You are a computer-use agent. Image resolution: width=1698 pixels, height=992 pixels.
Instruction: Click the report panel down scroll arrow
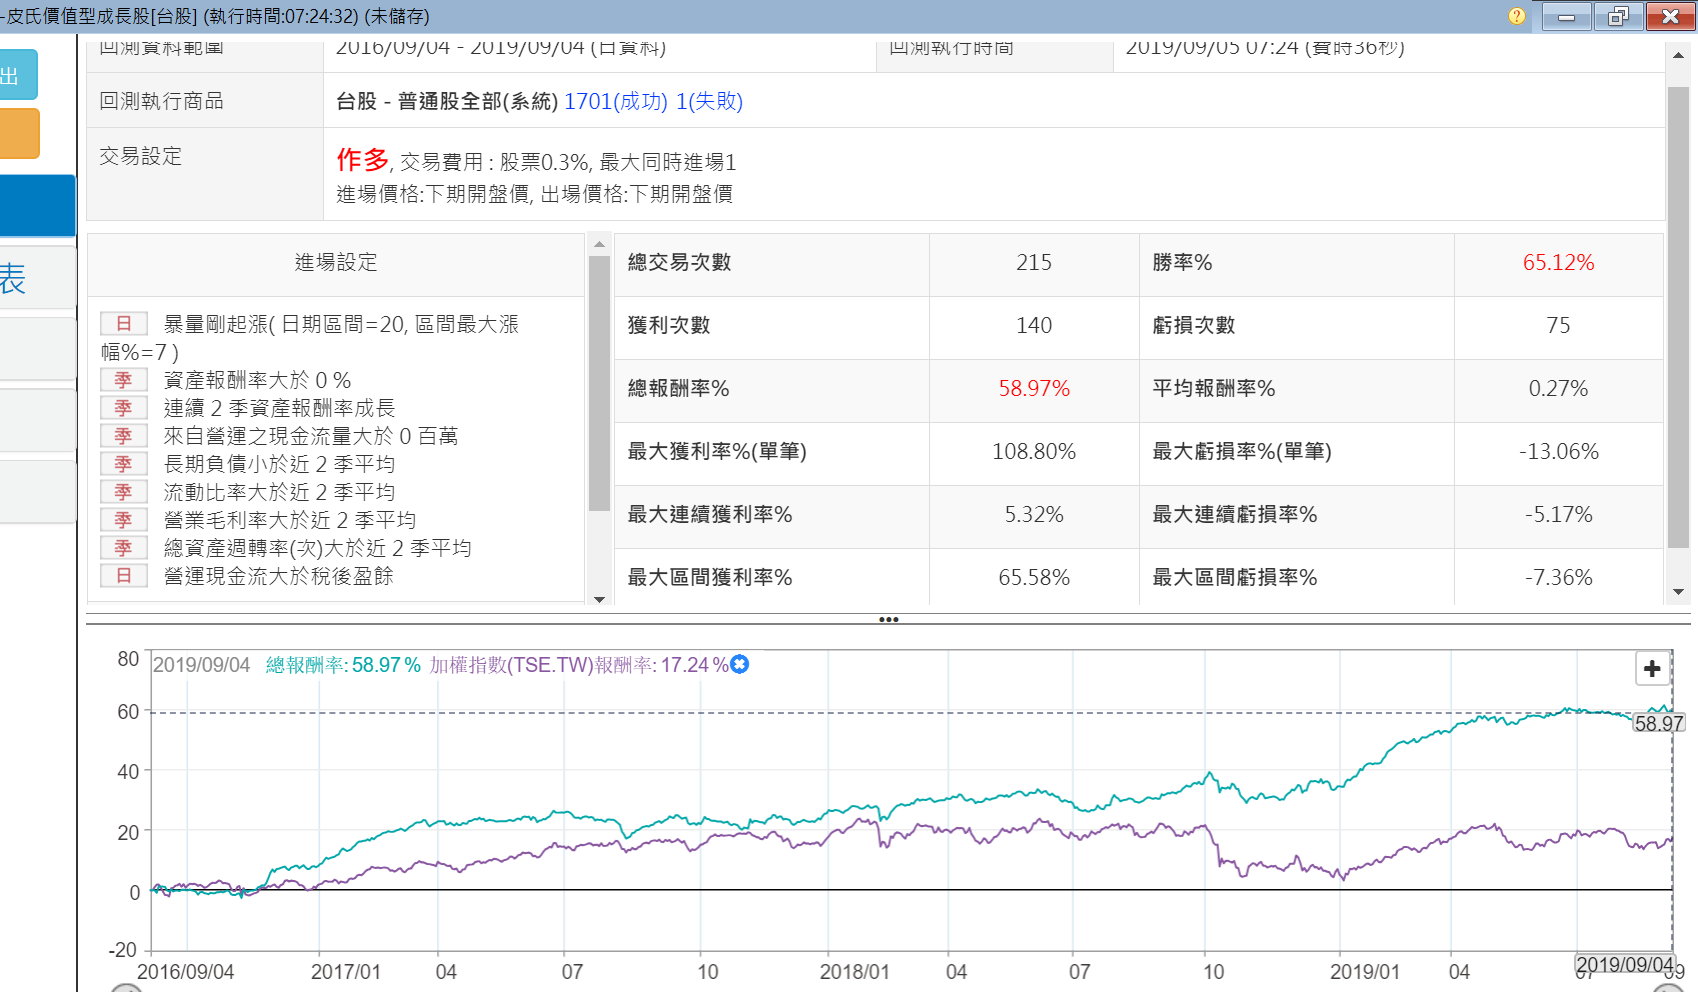coord(1678,592)
